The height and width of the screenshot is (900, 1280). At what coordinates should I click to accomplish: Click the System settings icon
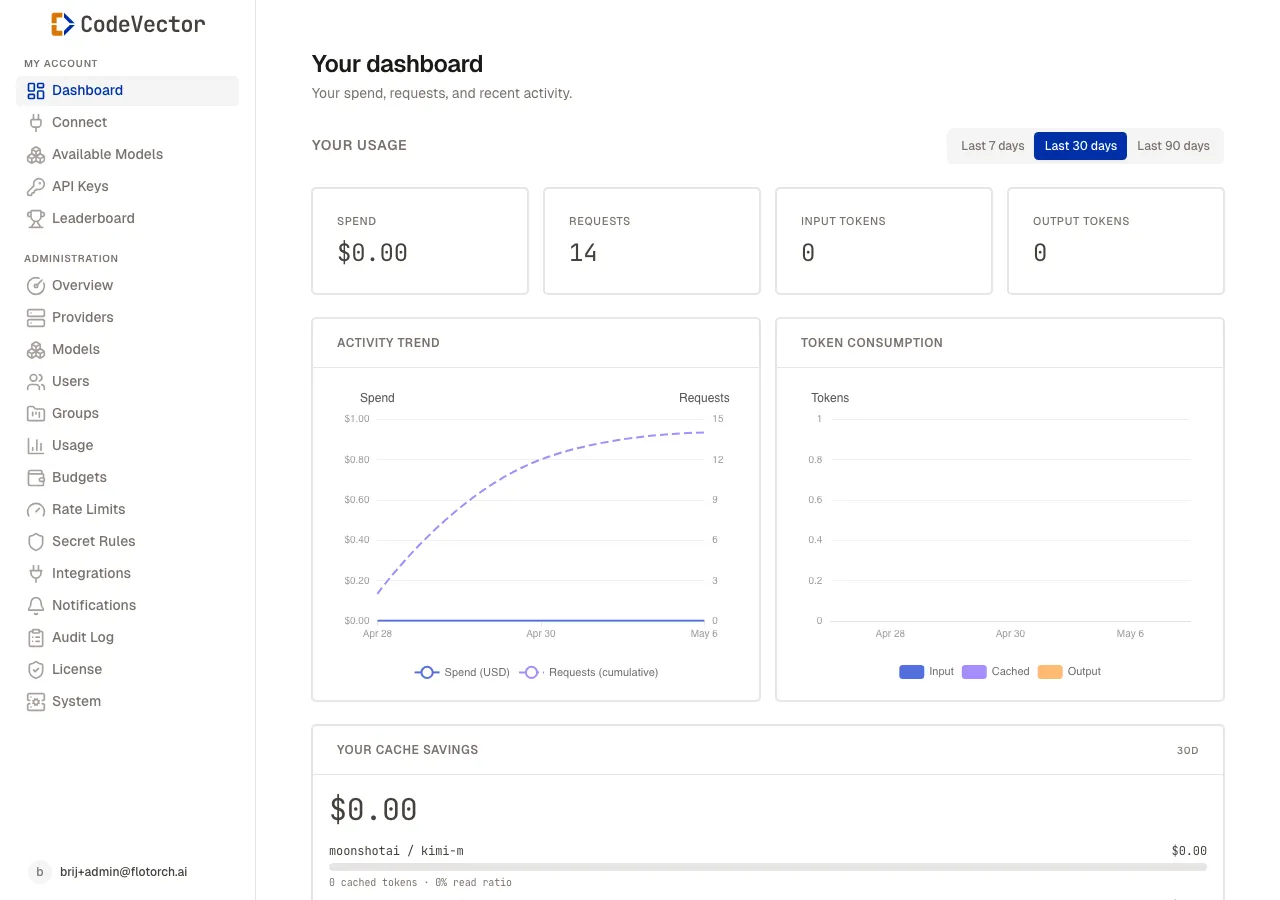(x=36, y=702)
